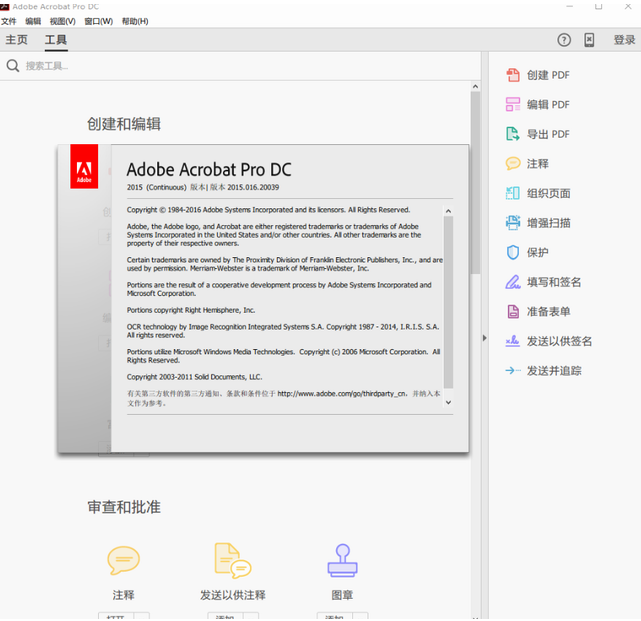Click the 发送以供注释 label text

click(x=233, y=595)
